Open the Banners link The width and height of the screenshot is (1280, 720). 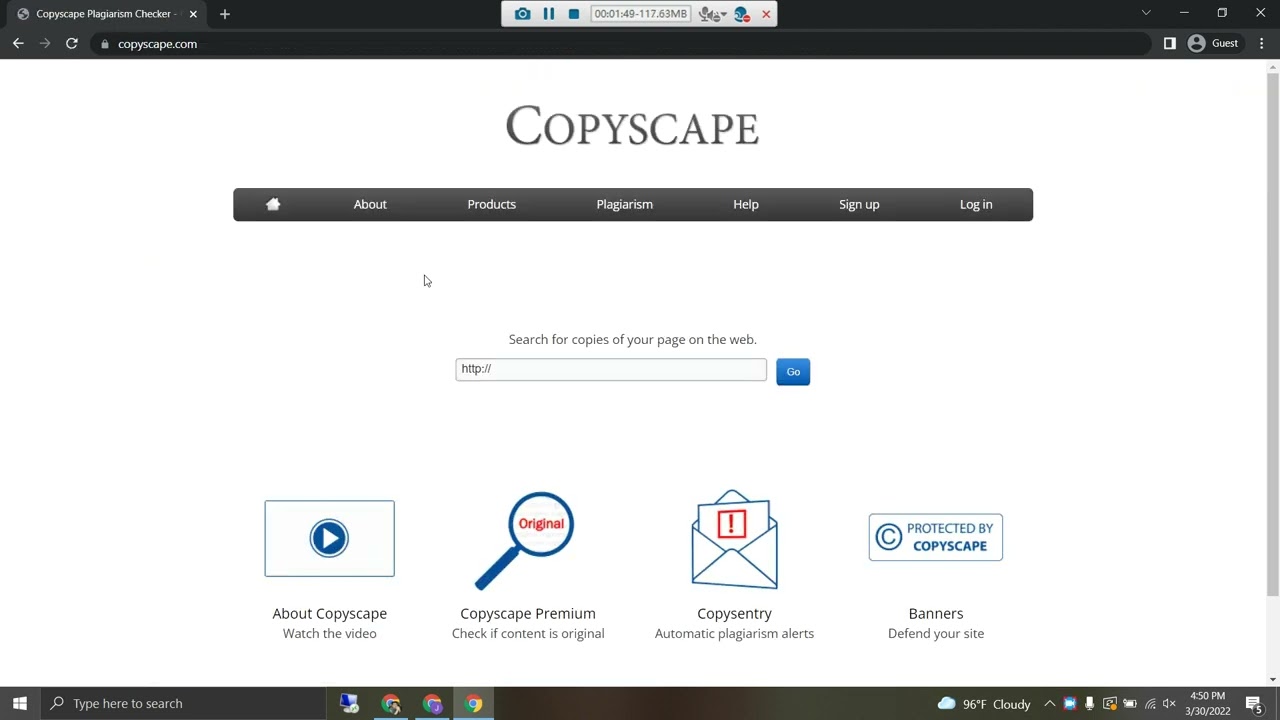(x=936, y=613)
